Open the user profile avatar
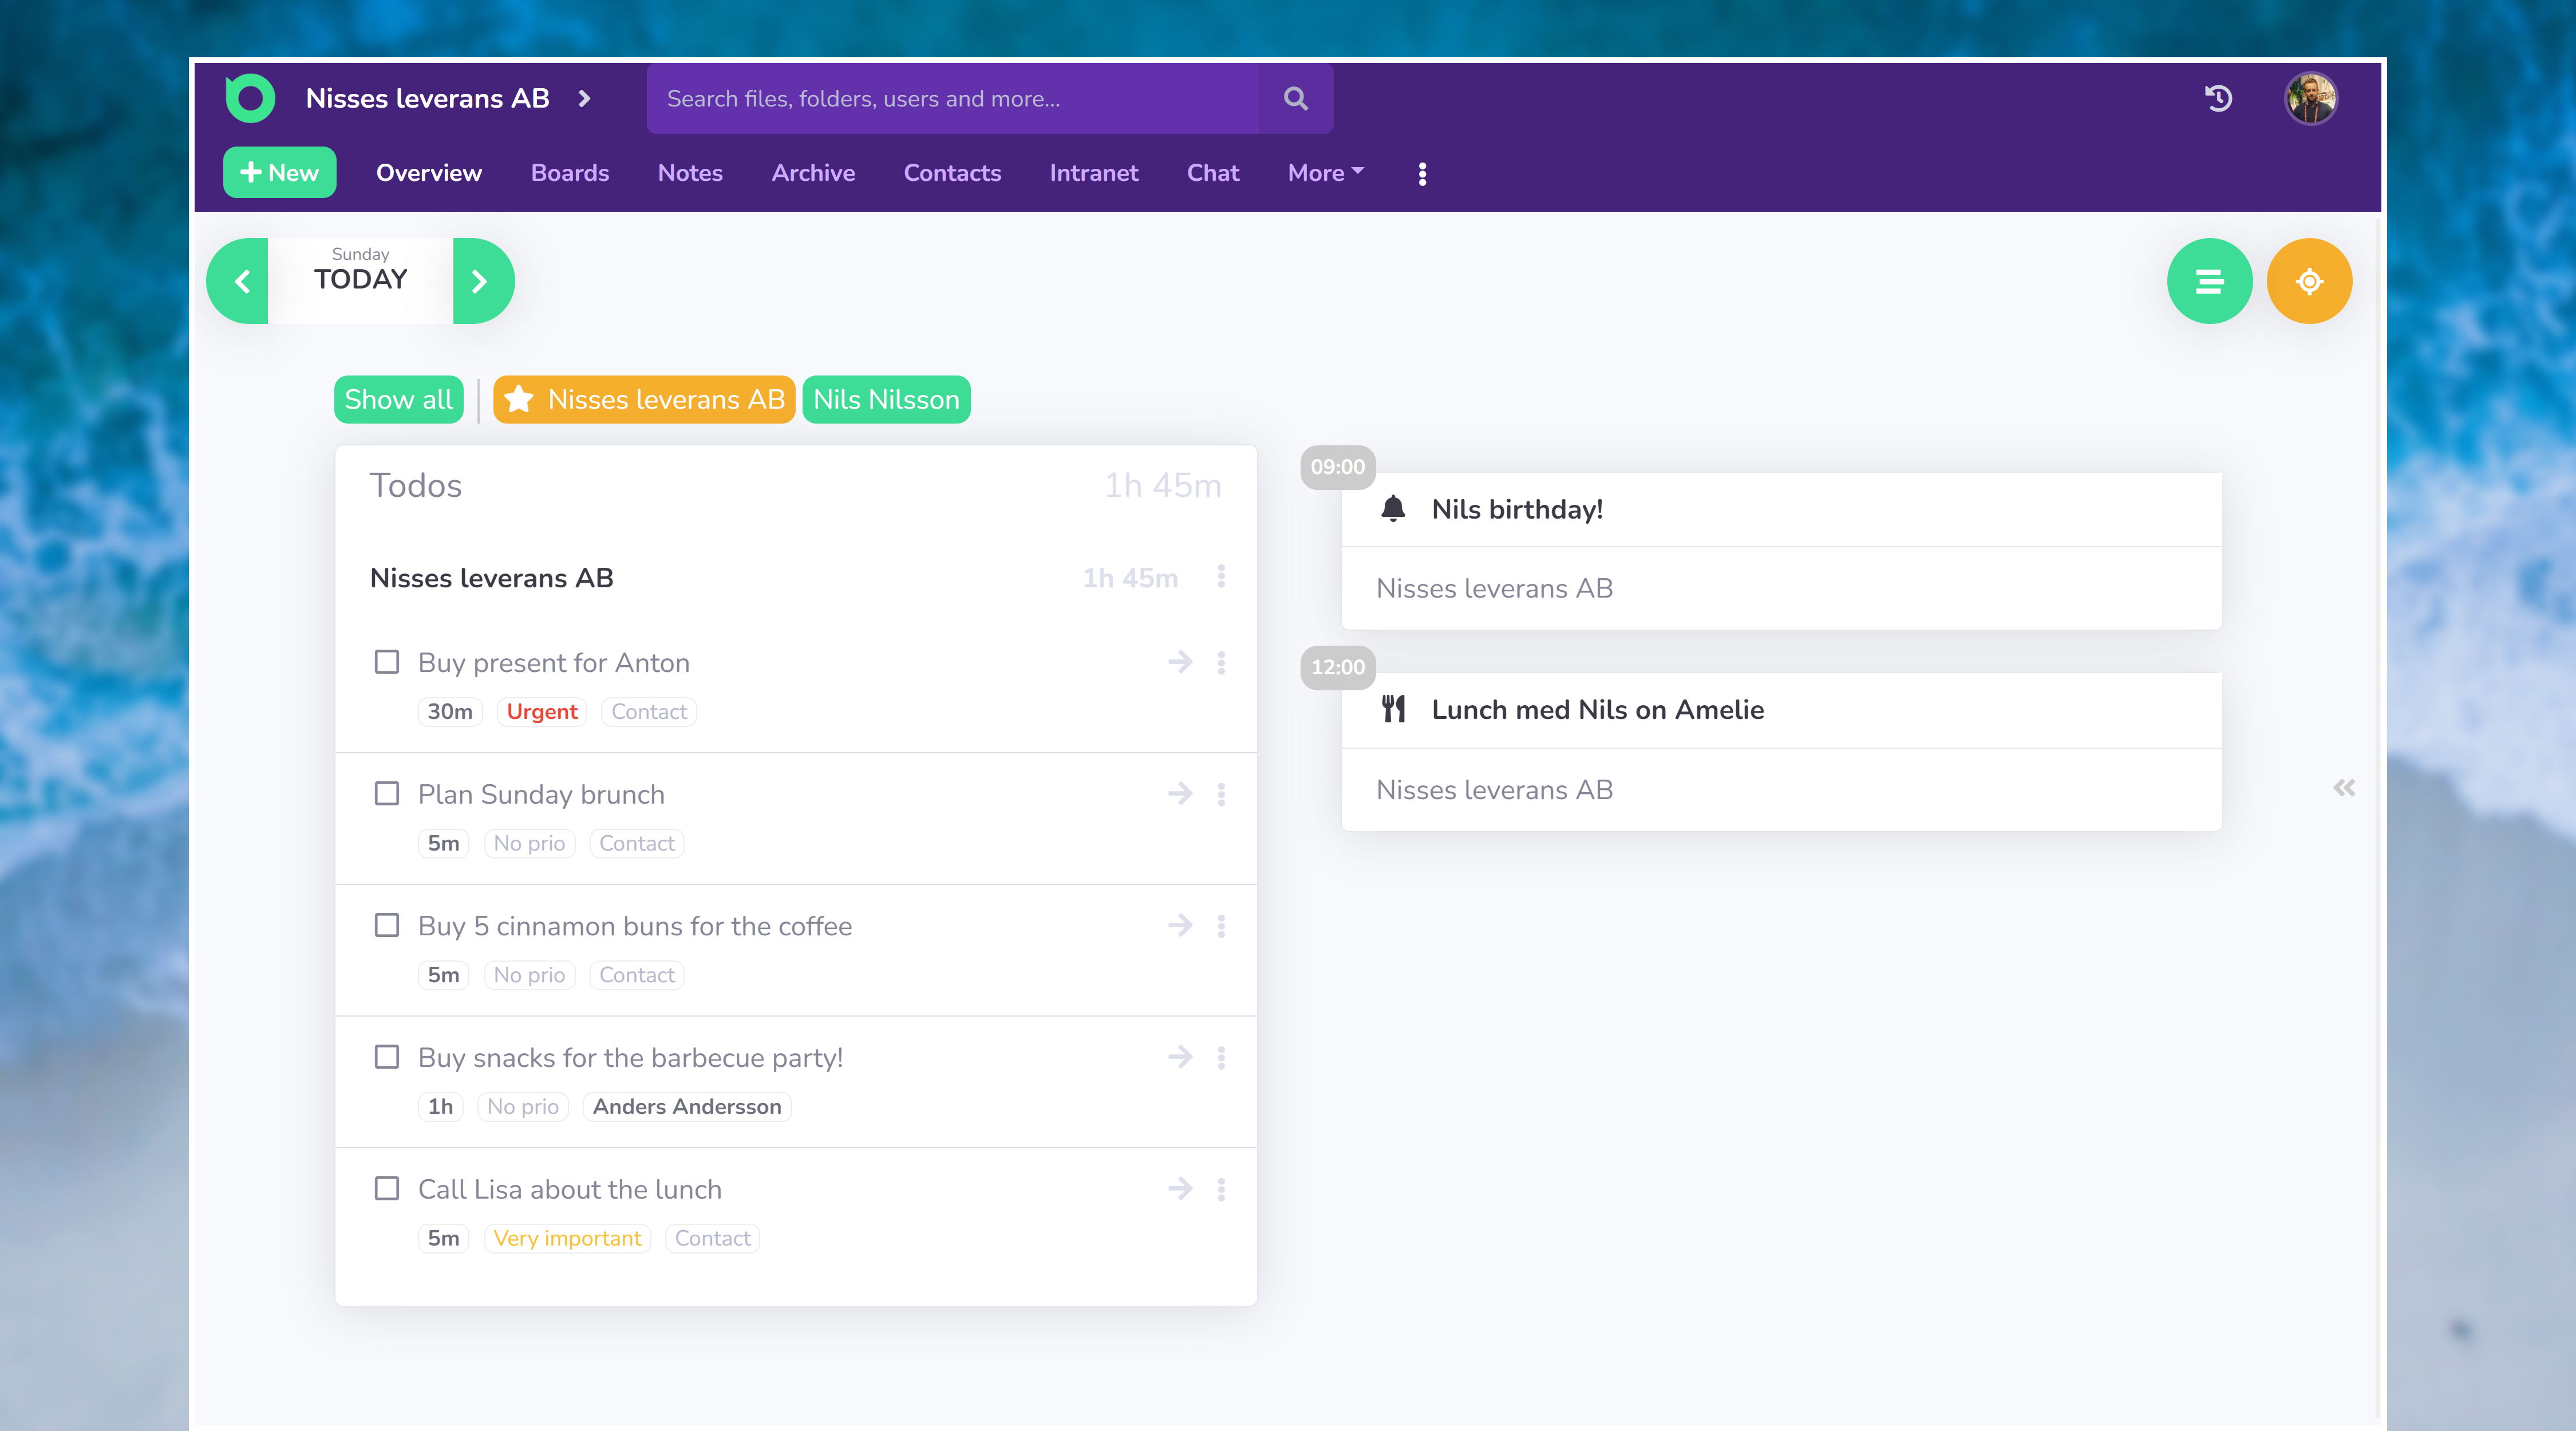Screen dimensions: 2576x1431 (x=2311, y=98)
